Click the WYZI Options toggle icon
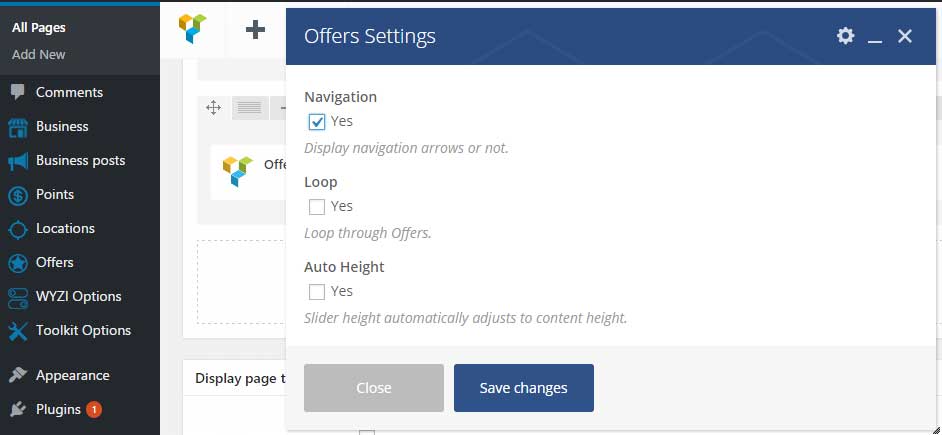The image size is (942, 435). point(18,297)
